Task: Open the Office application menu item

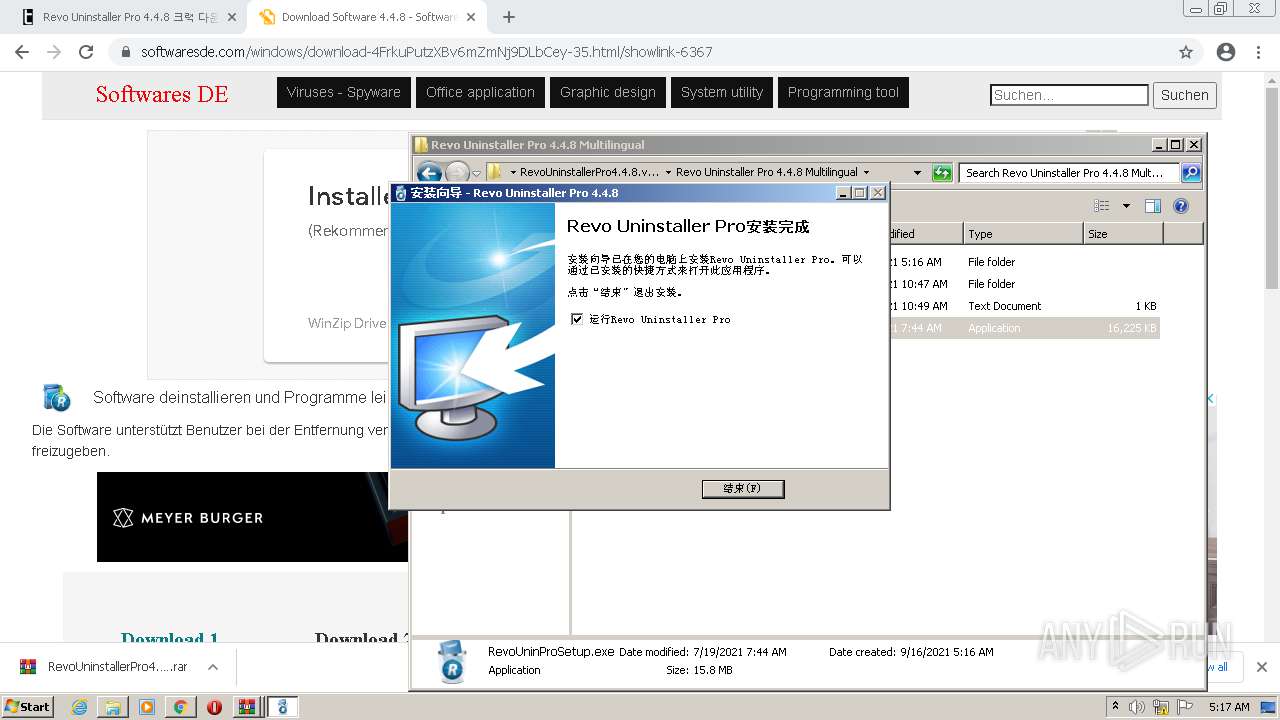Action: pyautogui.click(x=480, y=92)
